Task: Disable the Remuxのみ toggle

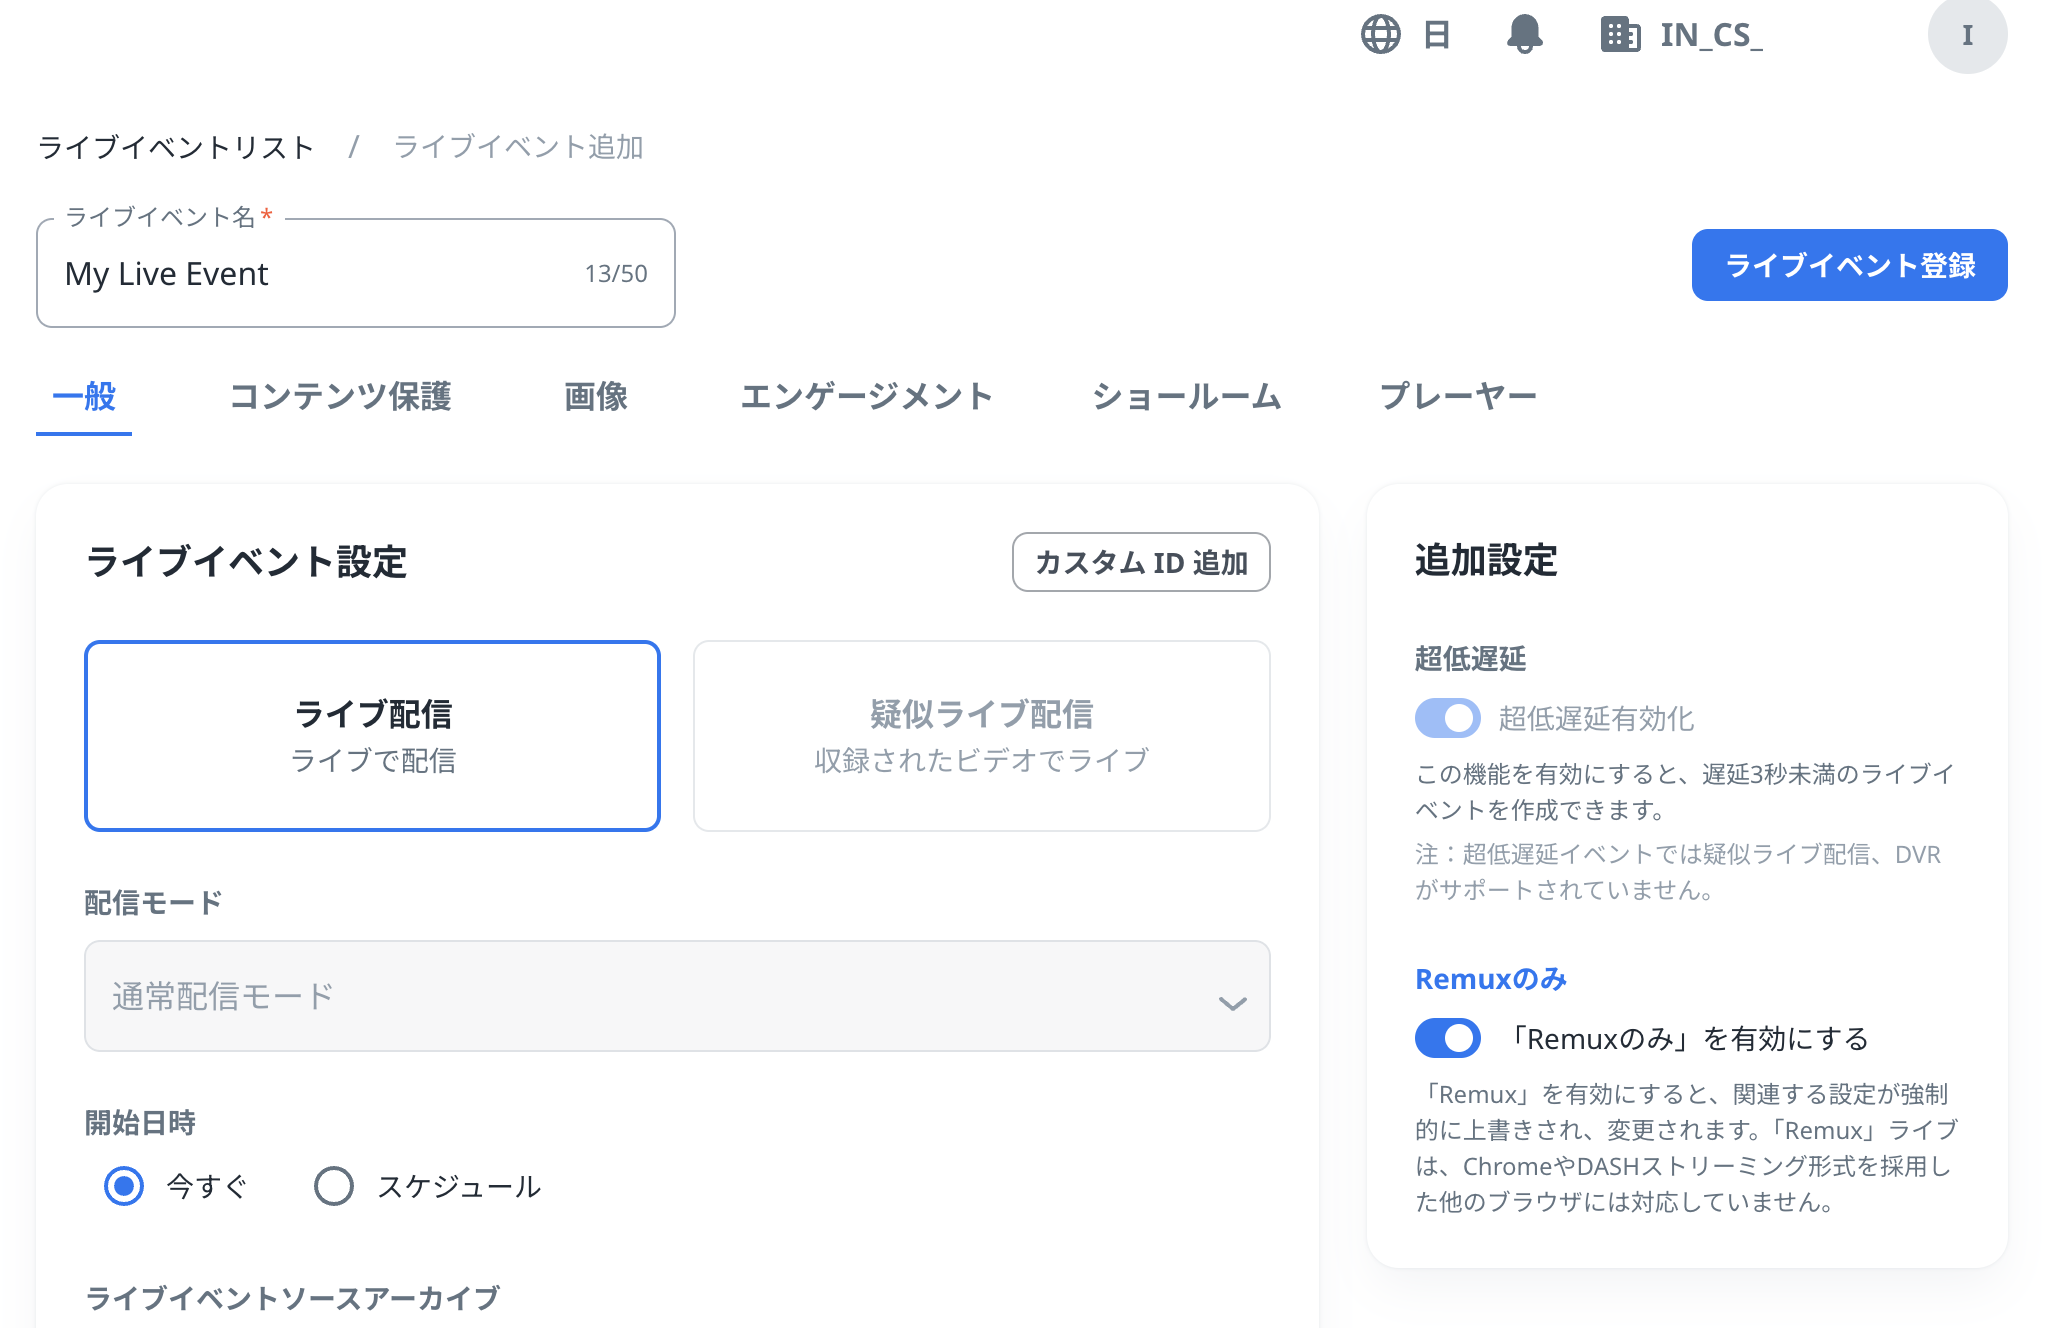Action: [1447, 1038]
